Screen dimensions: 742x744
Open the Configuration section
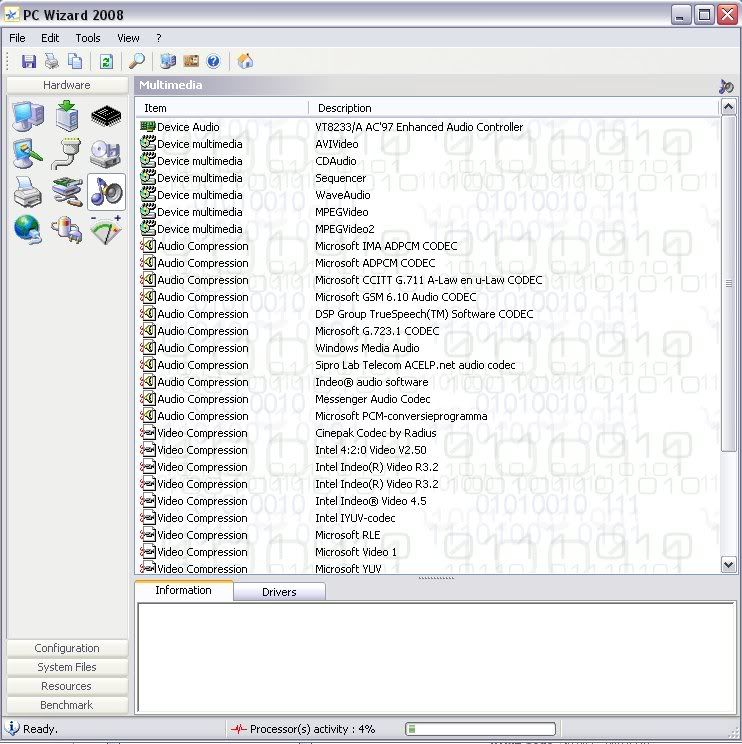coord(67,648)
